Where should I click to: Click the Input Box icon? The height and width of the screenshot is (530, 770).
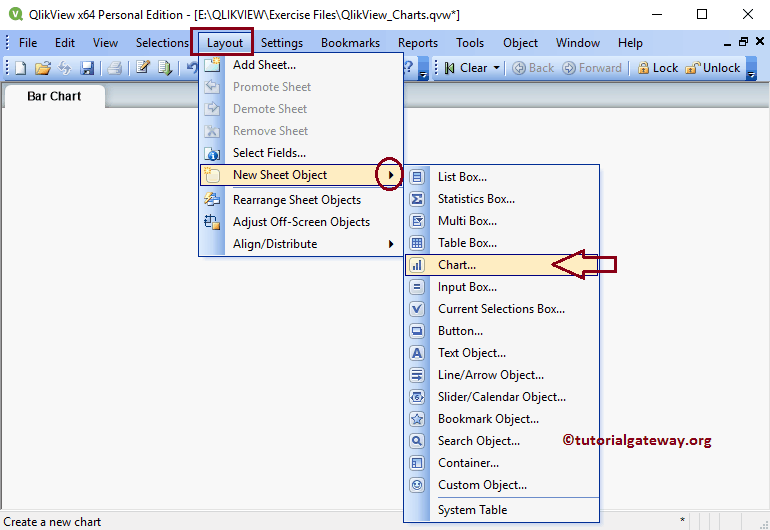click(x=417, y=287)
